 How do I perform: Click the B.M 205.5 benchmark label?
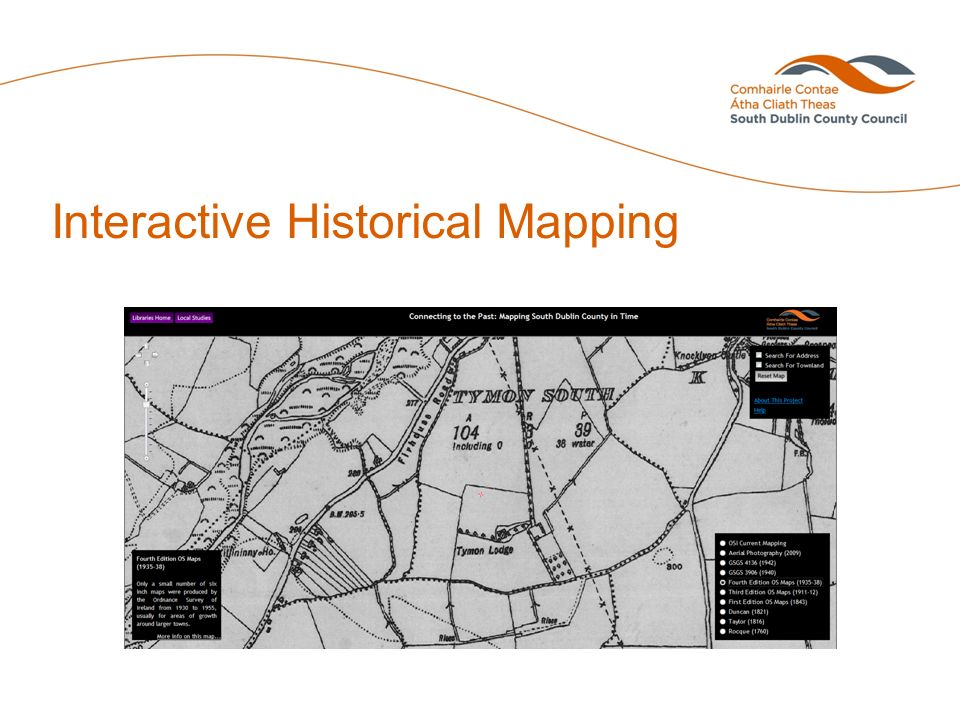pyautogui.click(x=347, y=514)
